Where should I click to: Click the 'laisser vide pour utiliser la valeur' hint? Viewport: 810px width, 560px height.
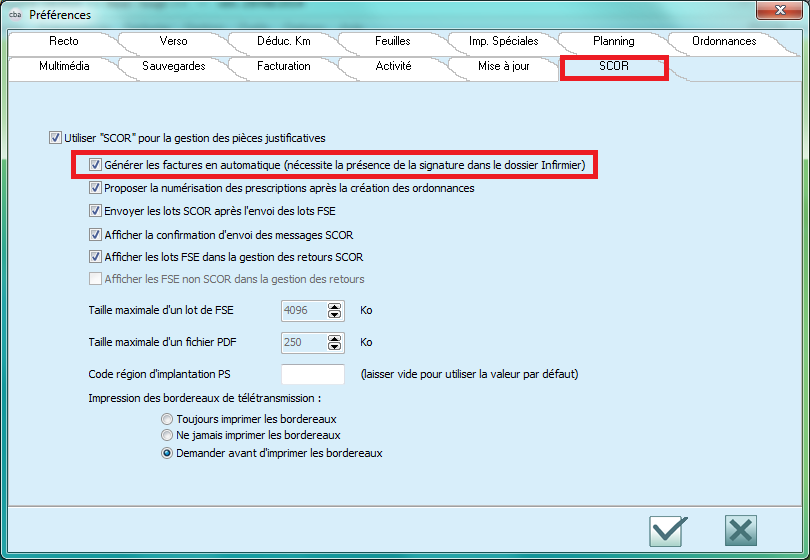[x=470, y=374]
